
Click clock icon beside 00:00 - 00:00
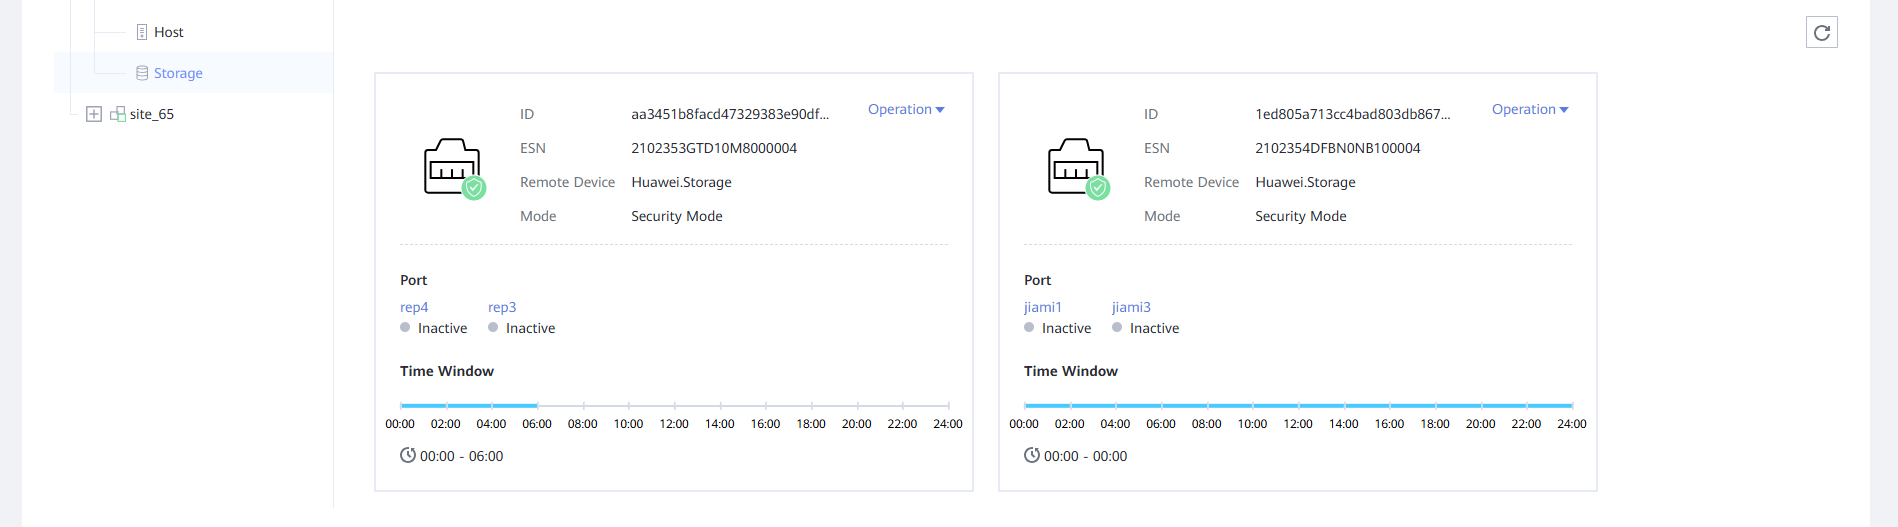pos(1032,455)
